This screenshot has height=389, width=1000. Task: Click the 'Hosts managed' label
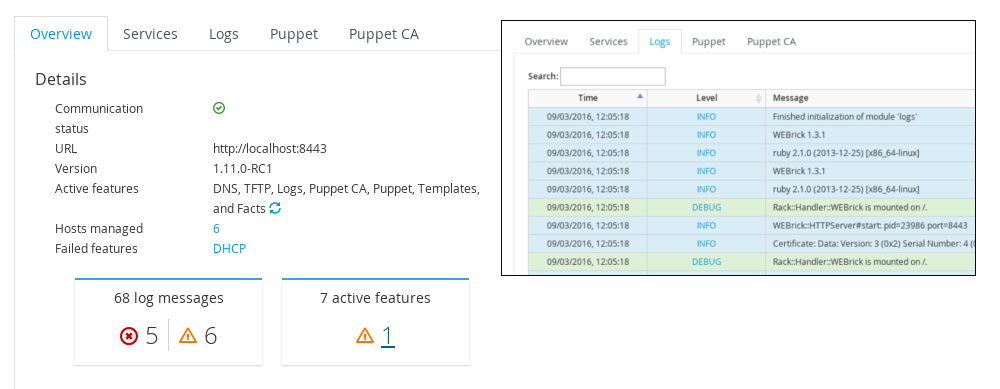point(99,228)
